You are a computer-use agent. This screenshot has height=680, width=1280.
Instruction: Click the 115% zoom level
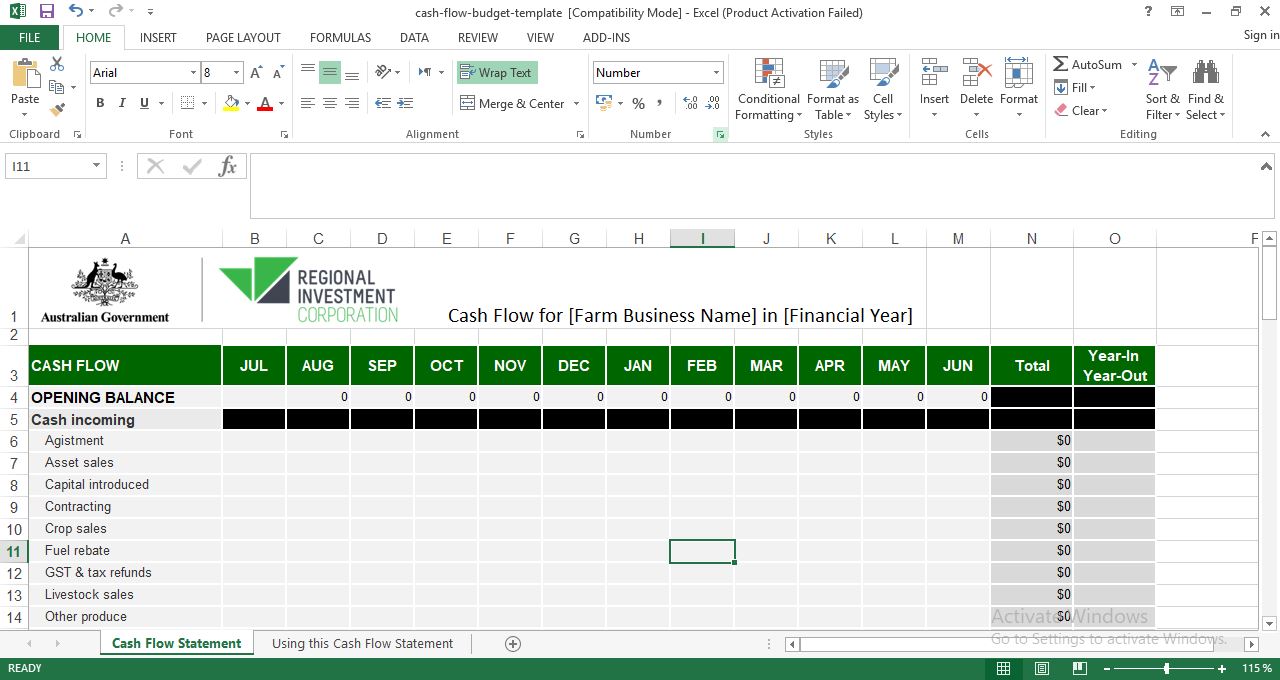point(1257,668)
